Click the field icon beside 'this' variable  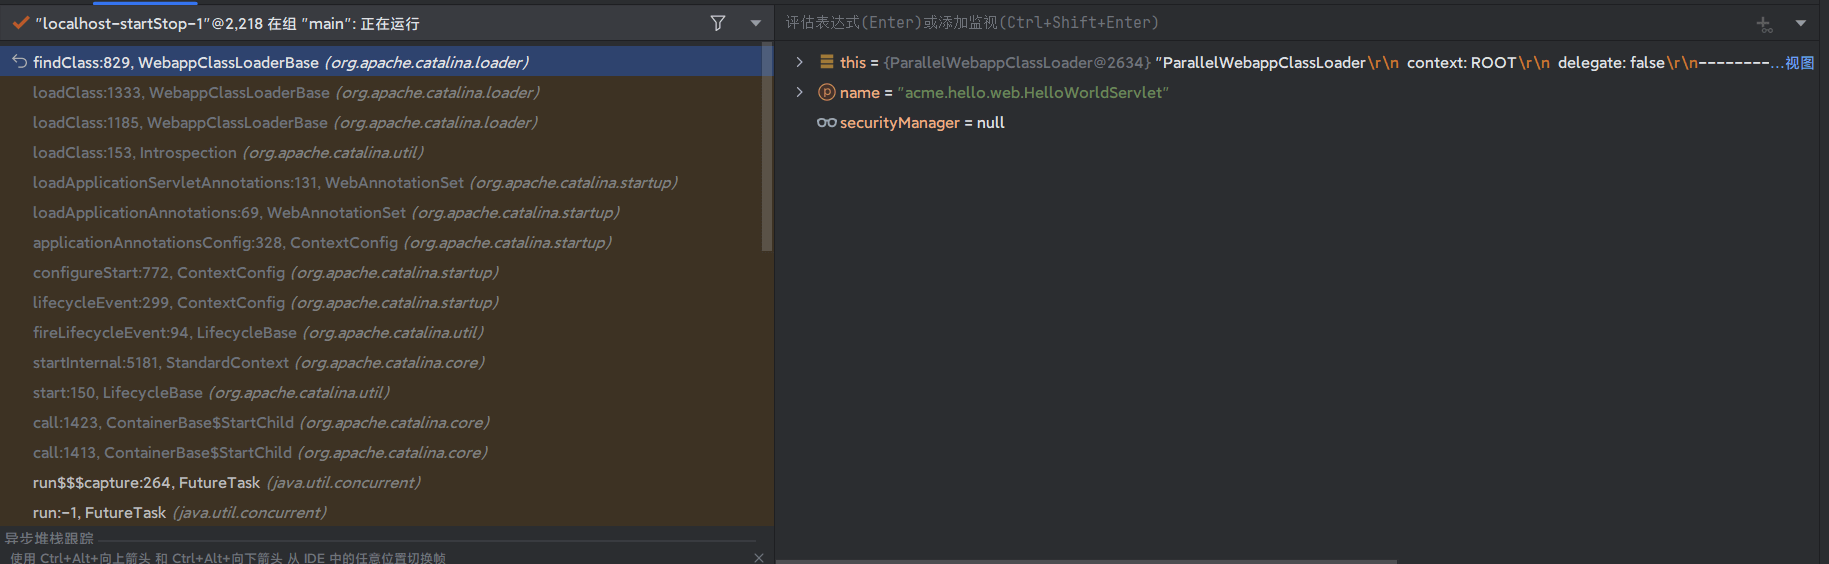826,62
